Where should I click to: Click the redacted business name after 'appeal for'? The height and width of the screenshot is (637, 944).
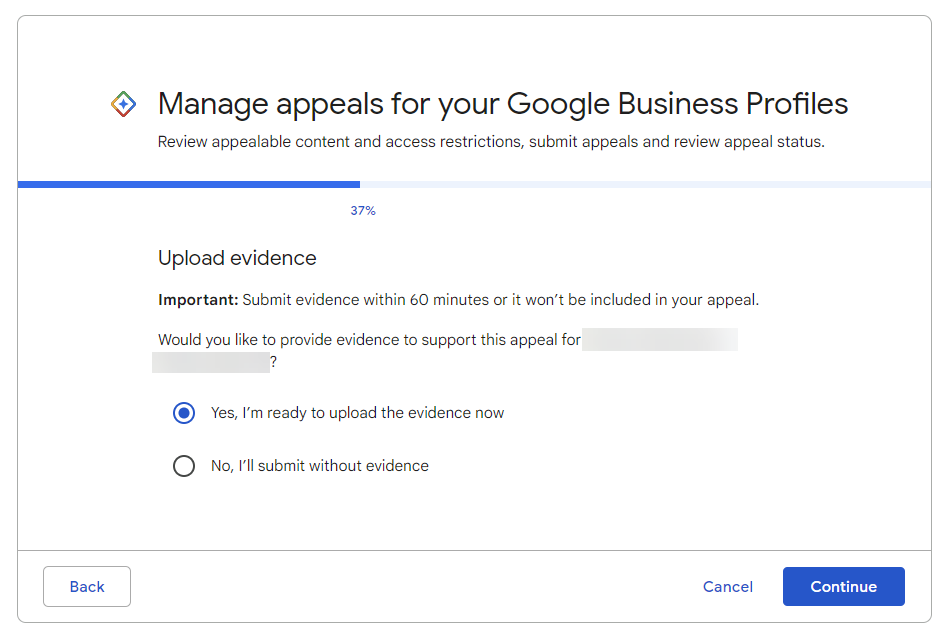coord(660,340)
